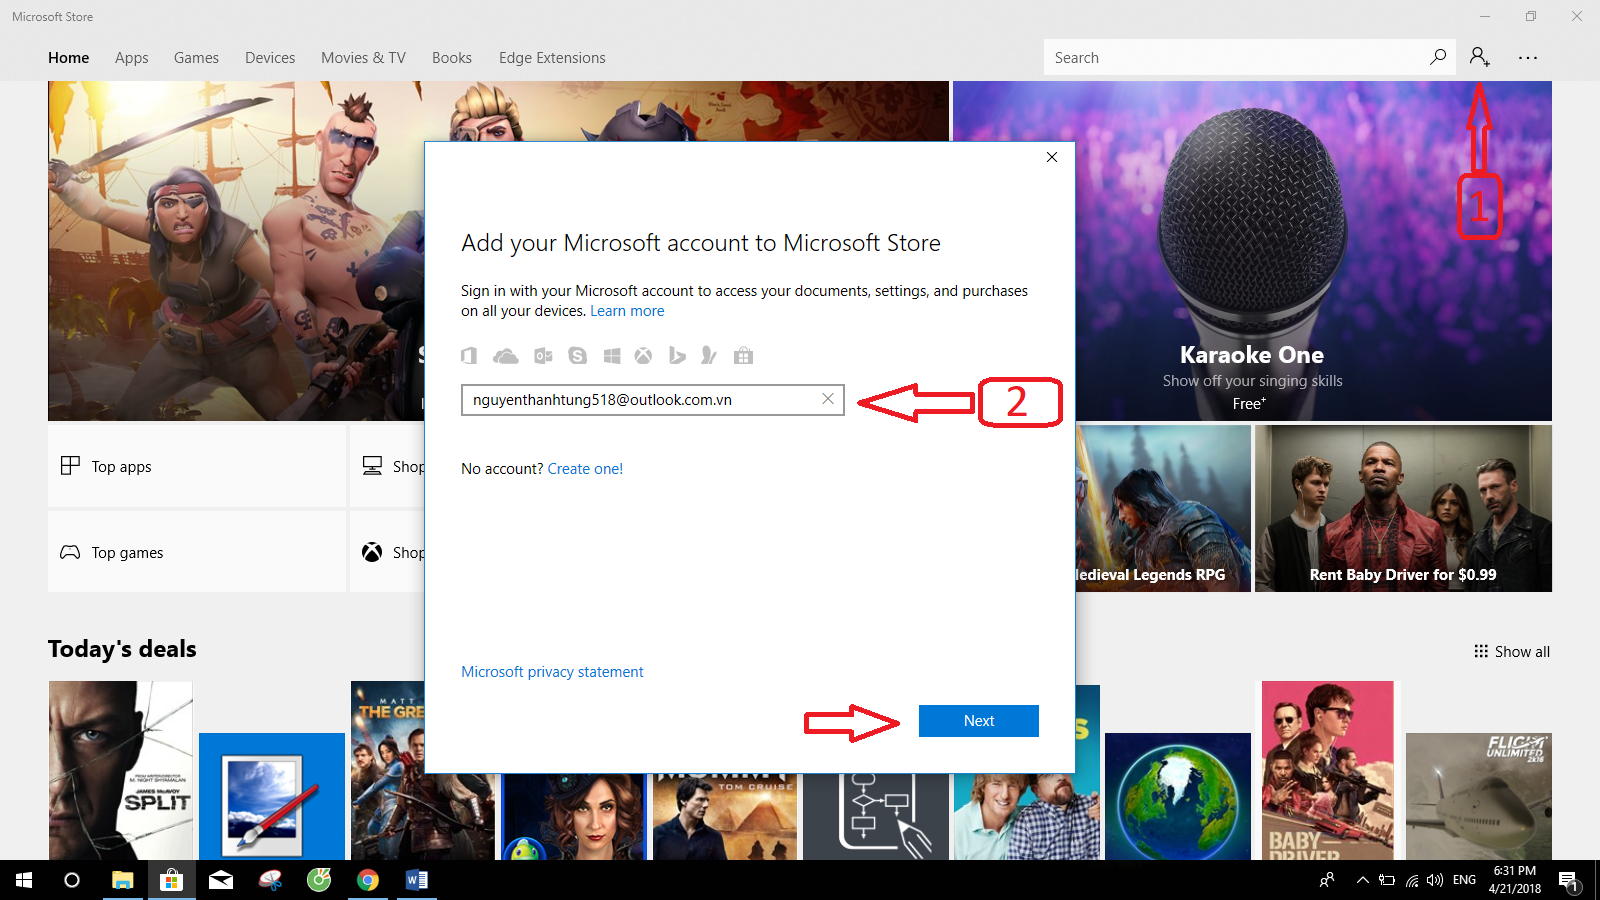Open Microsoft privacy statement link
This screenshot has width=1600, height=900.
[552, 672]
